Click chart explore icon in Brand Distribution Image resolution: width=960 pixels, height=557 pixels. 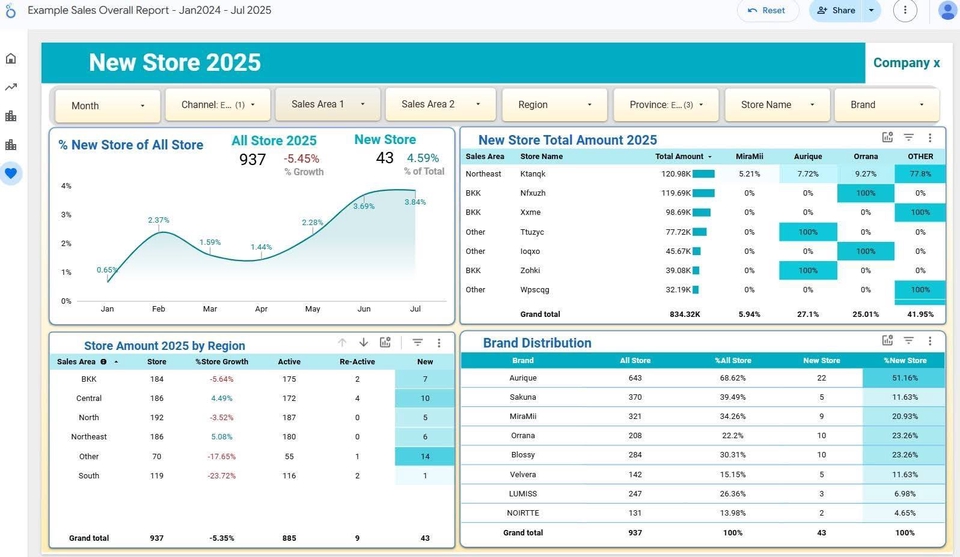(887, 340)
